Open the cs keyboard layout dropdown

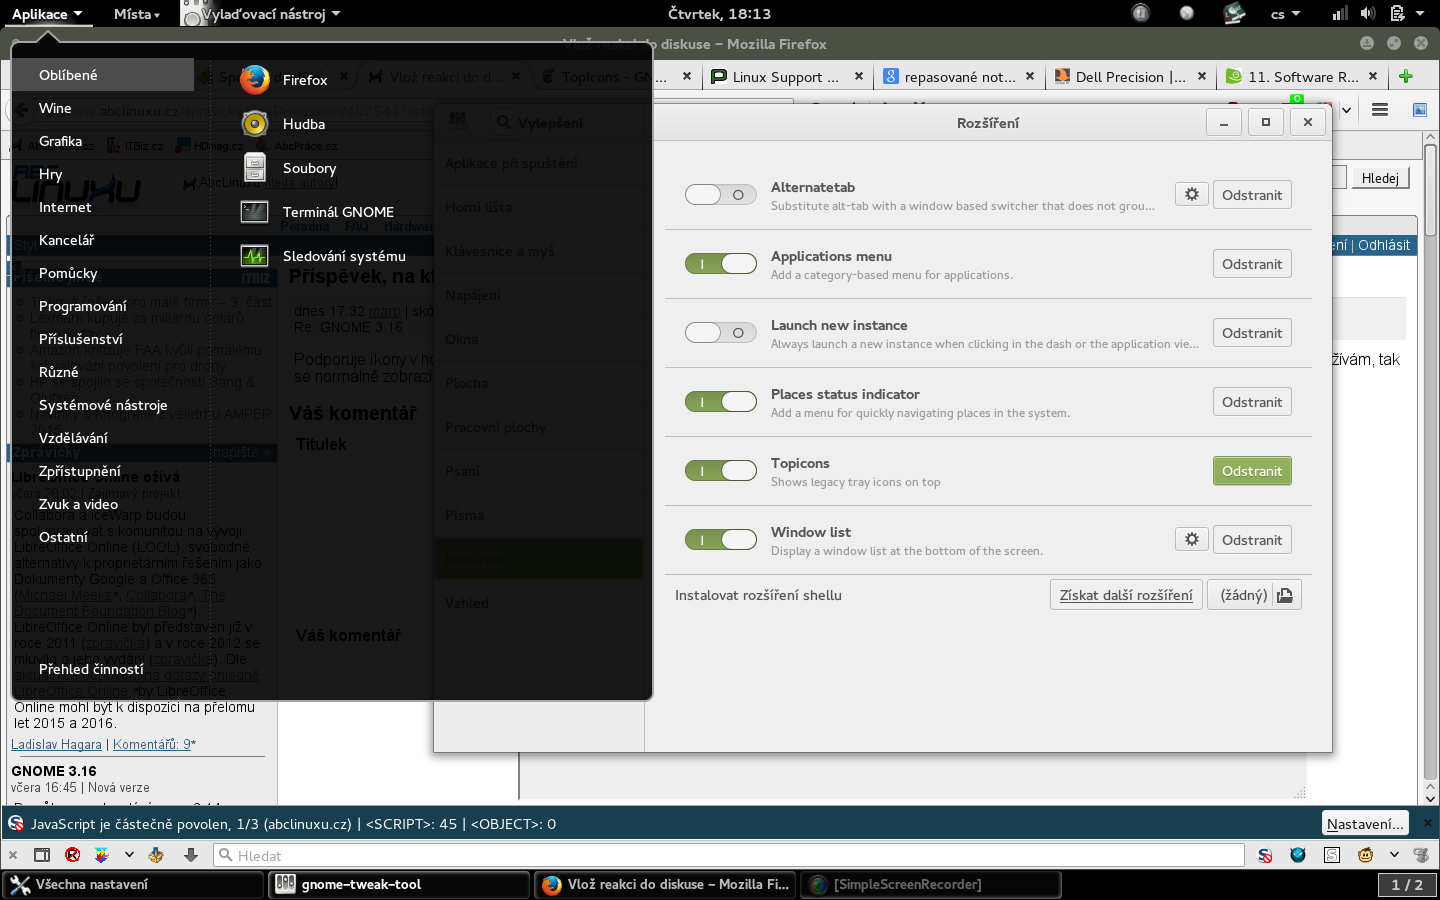click(1285, 14)
